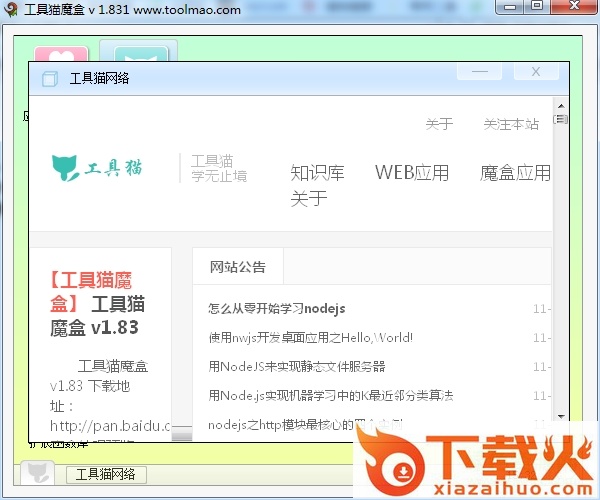
Task: Minimize the 工具猫网络 inner window
Action: 479,72
